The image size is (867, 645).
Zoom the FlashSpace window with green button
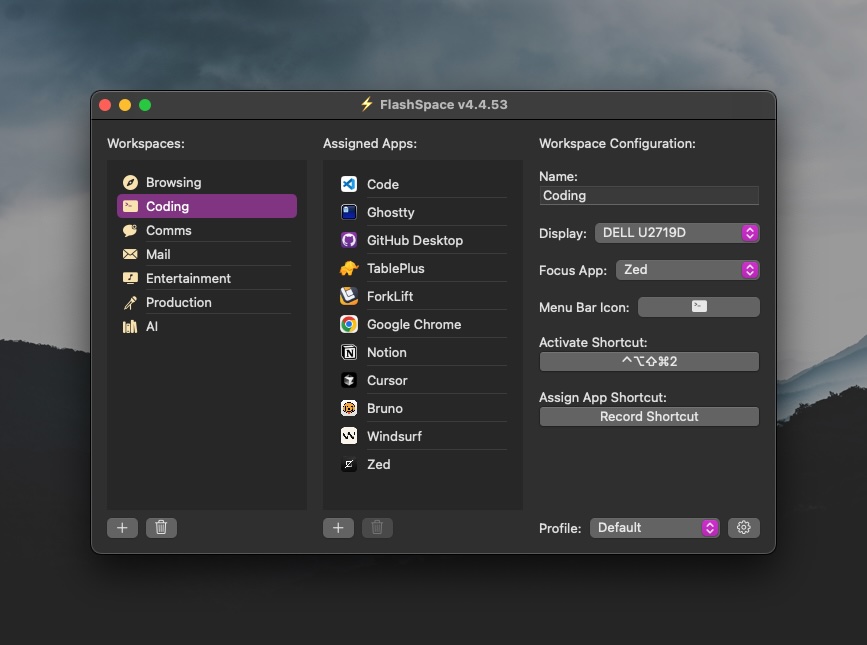145,105
